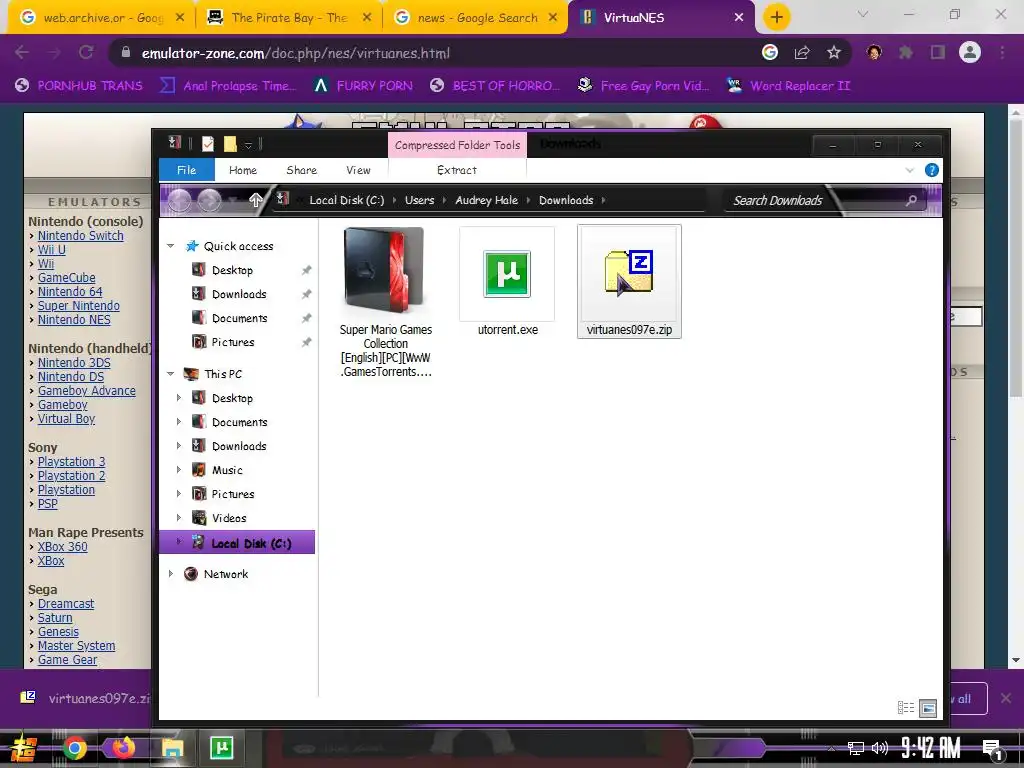This screenshot has width=1024, height=768.
Task: Open the Nintendo Switch emulators link
Action: coord(80,236)
